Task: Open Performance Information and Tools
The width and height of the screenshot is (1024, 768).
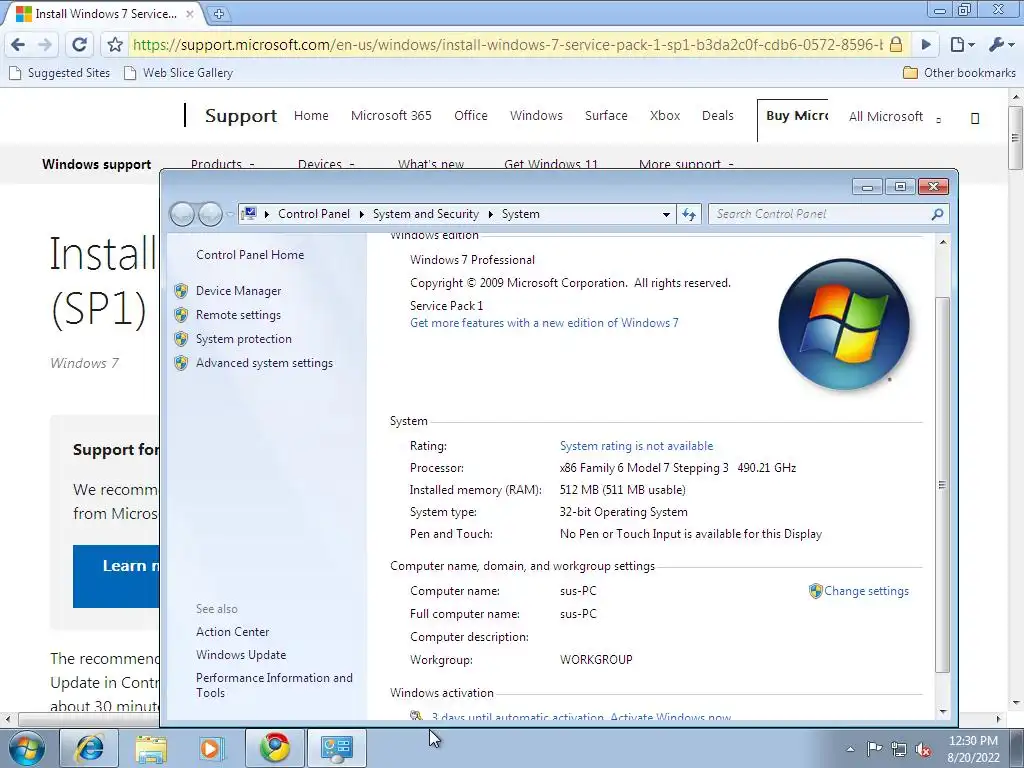Action: click(x=274, y=685)
